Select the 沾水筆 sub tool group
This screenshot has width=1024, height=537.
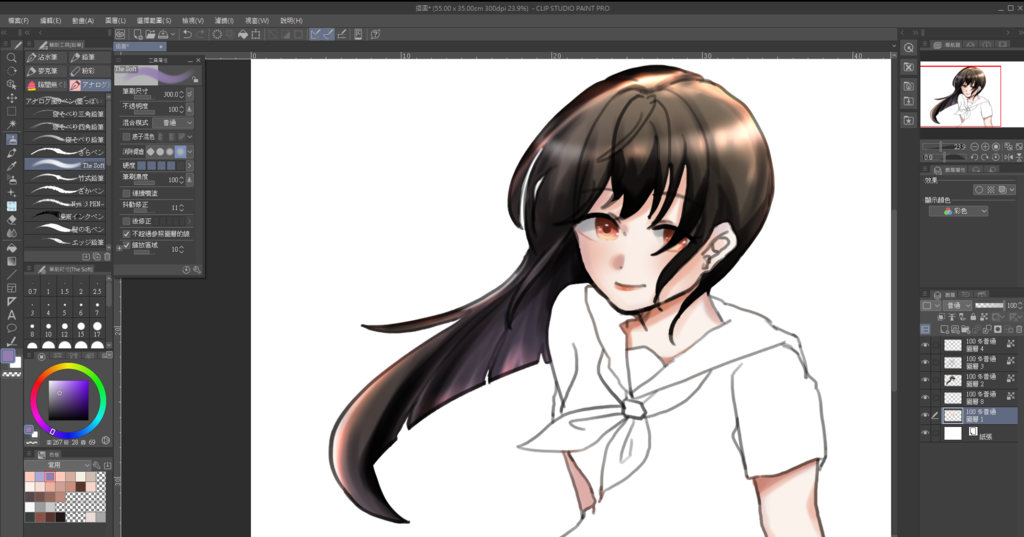tap(46, 57)
